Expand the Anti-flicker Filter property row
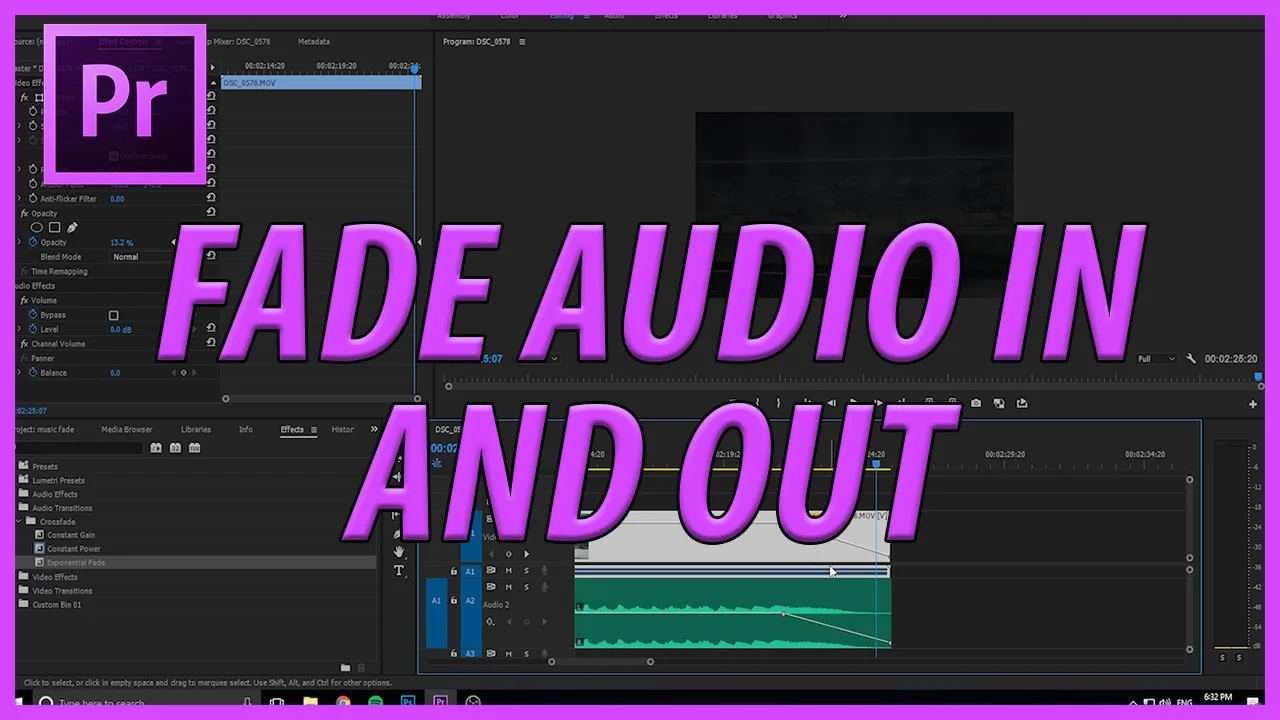Screen dimensions: 1280x720 19,198
